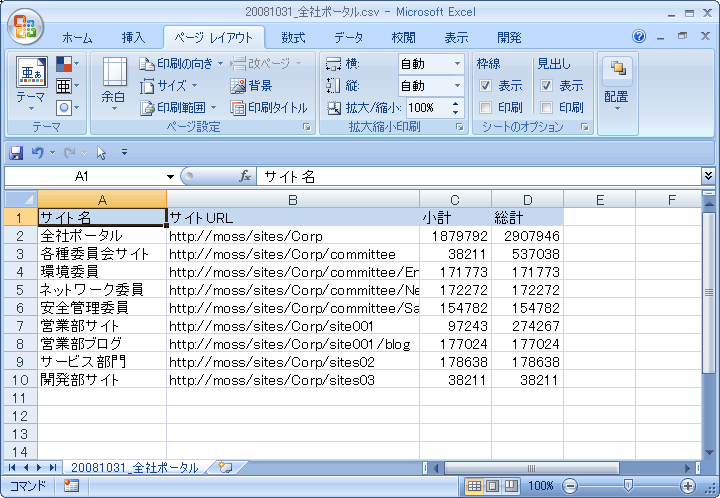
Task: Open the Excel help question mark
Action: click(639, 36)
